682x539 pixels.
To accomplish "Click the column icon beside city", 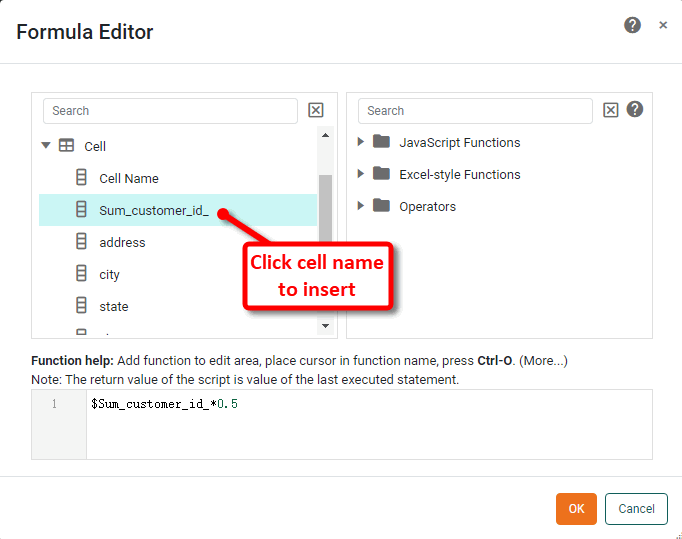I will 81,274.
